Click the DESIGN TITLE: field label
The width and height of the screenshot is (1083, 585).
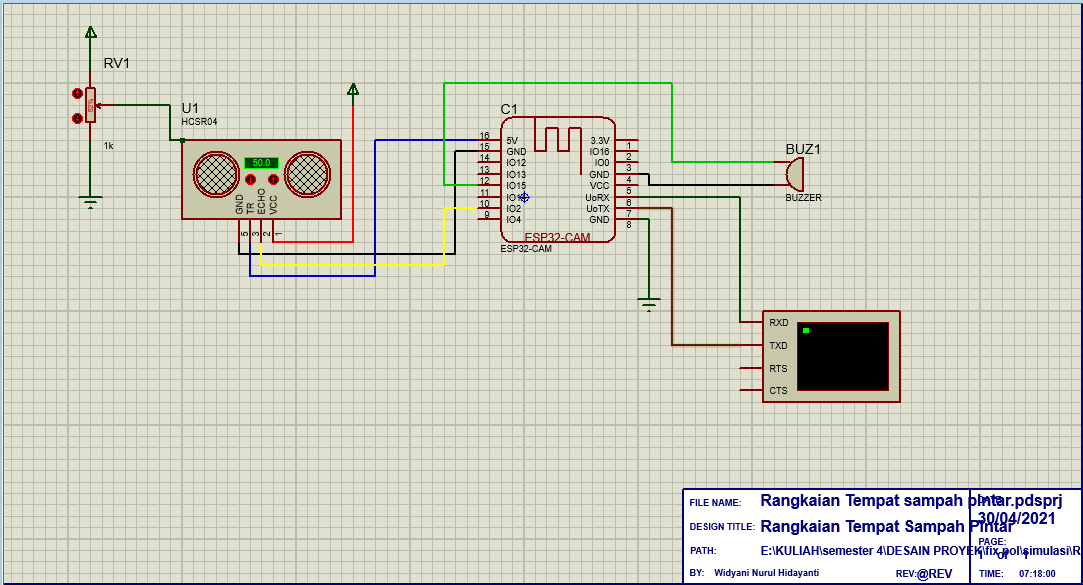(x=722, y=526)
